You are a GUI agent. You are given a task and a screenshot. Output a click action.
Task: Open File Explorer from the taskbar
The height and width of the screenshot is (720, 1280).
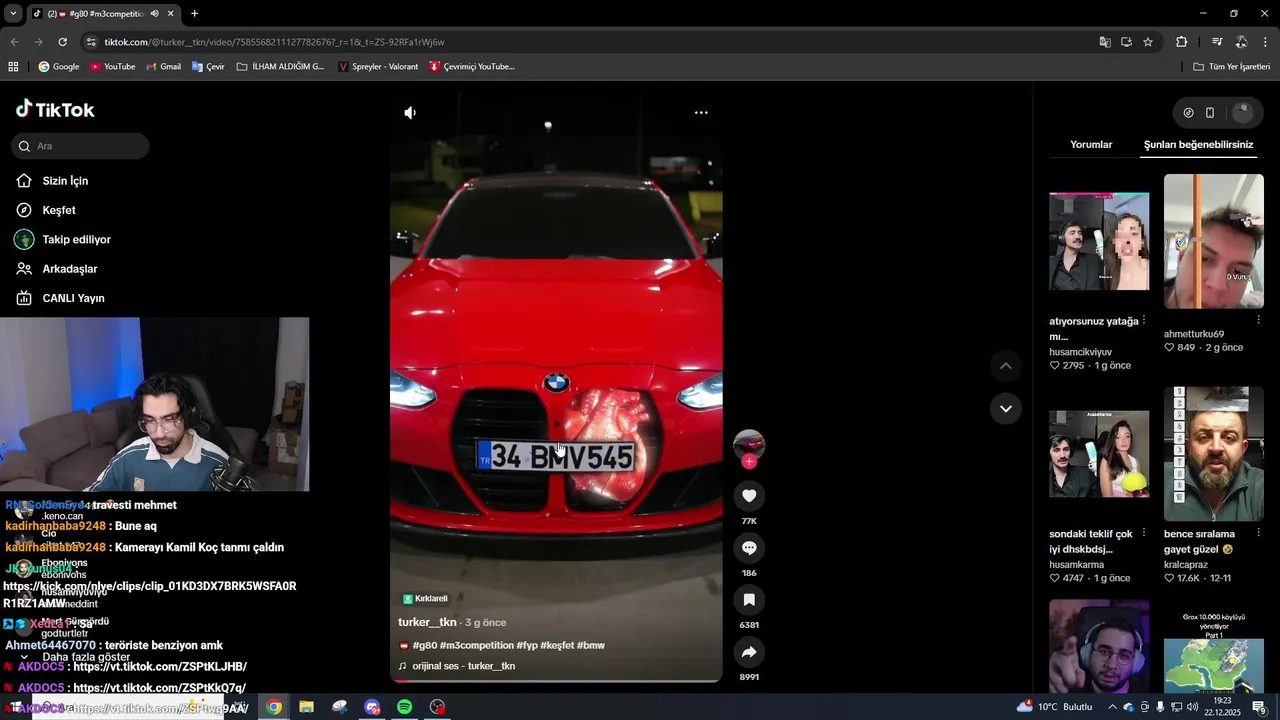(307, 707)
